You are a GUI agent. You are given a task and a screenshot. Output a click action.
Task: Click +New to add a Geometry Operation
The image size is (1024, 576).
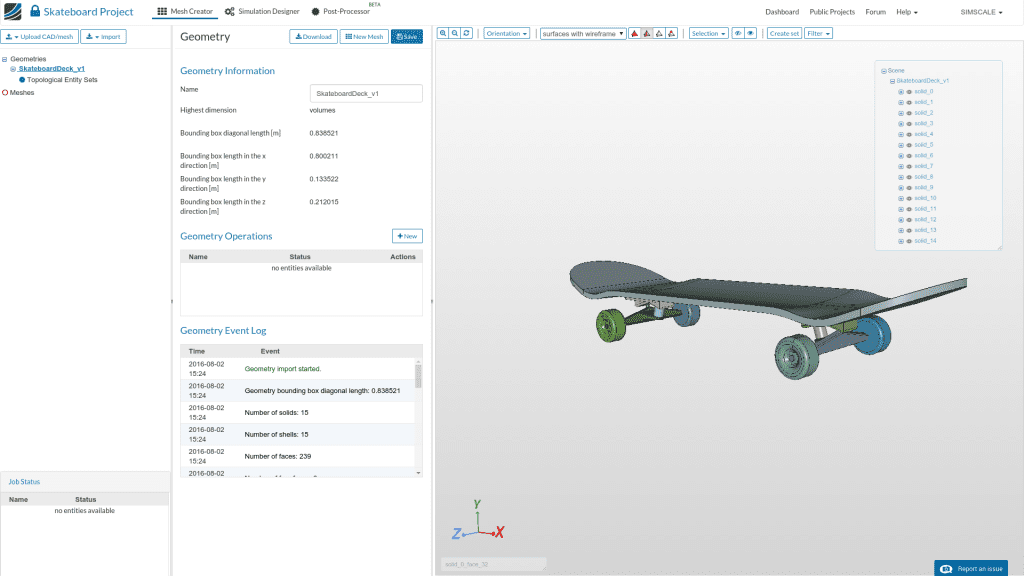[406, 236]
